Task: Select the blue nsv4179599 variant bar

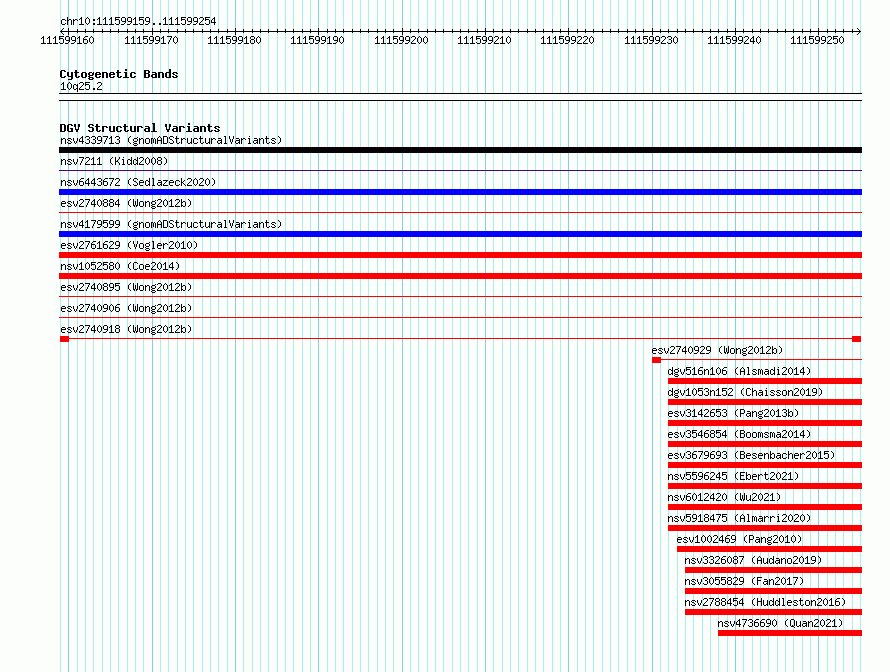Action: (x=460, y=234)
